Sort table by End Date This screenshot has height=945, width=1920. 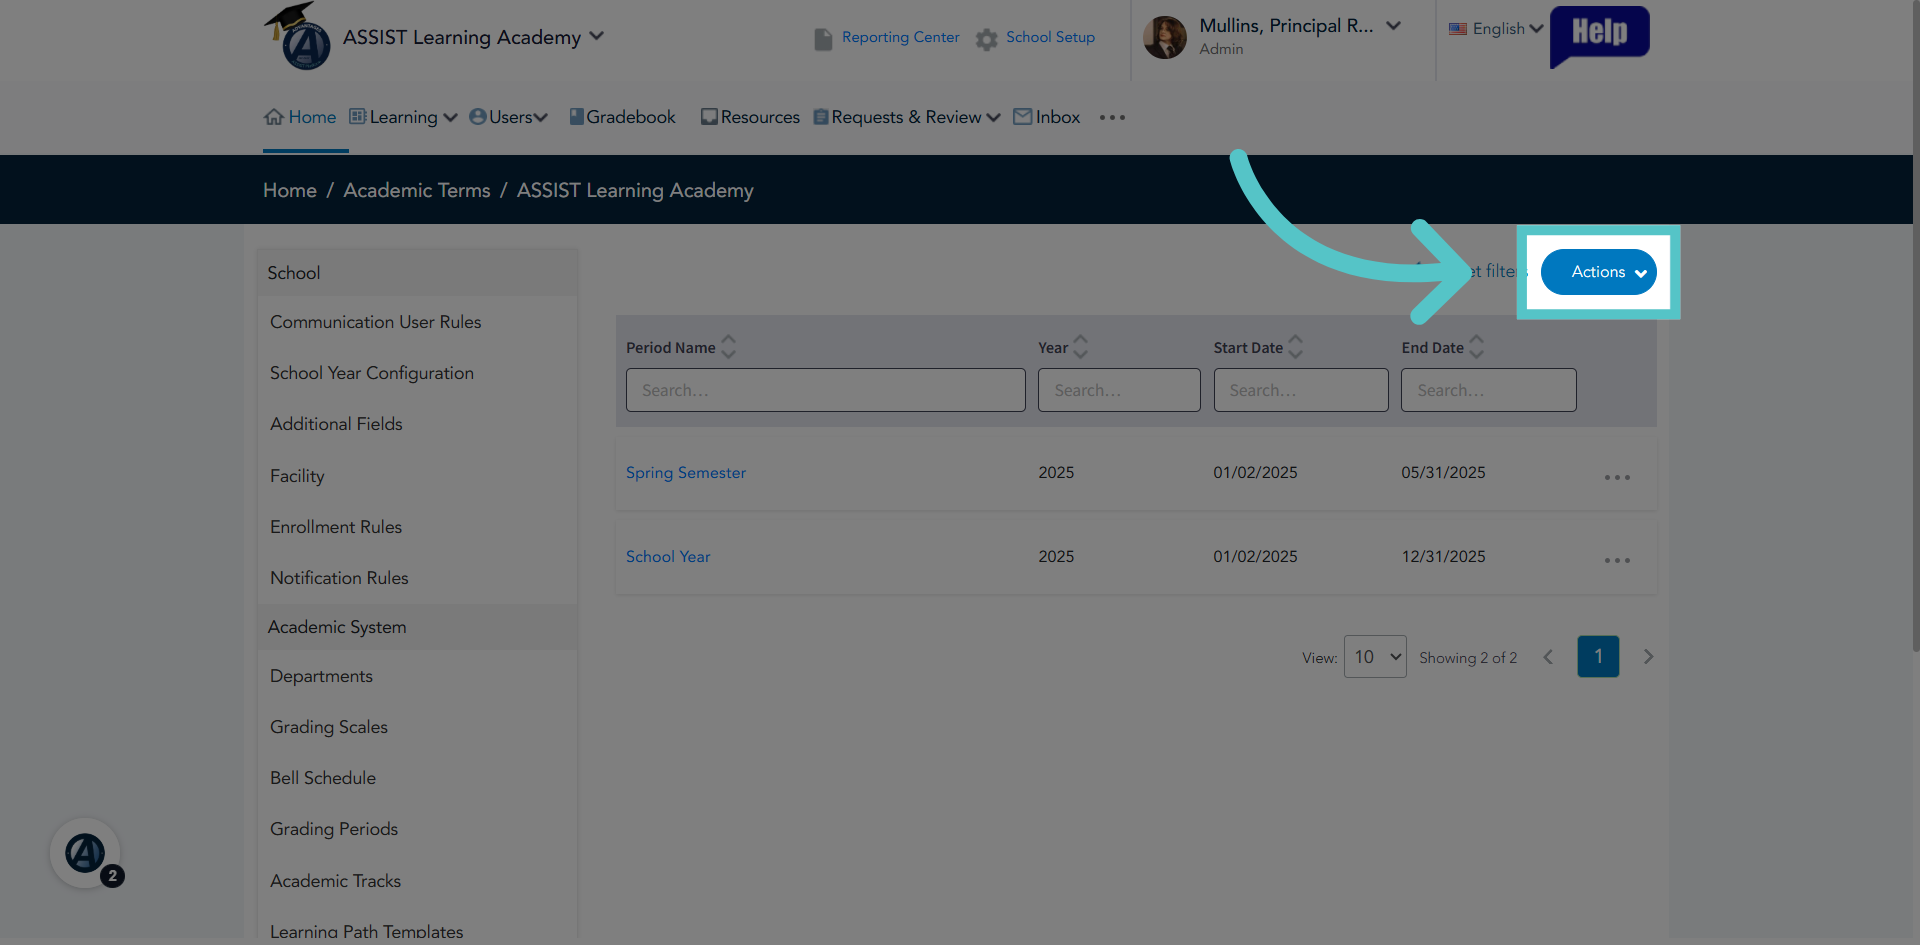click(1477, 347)
